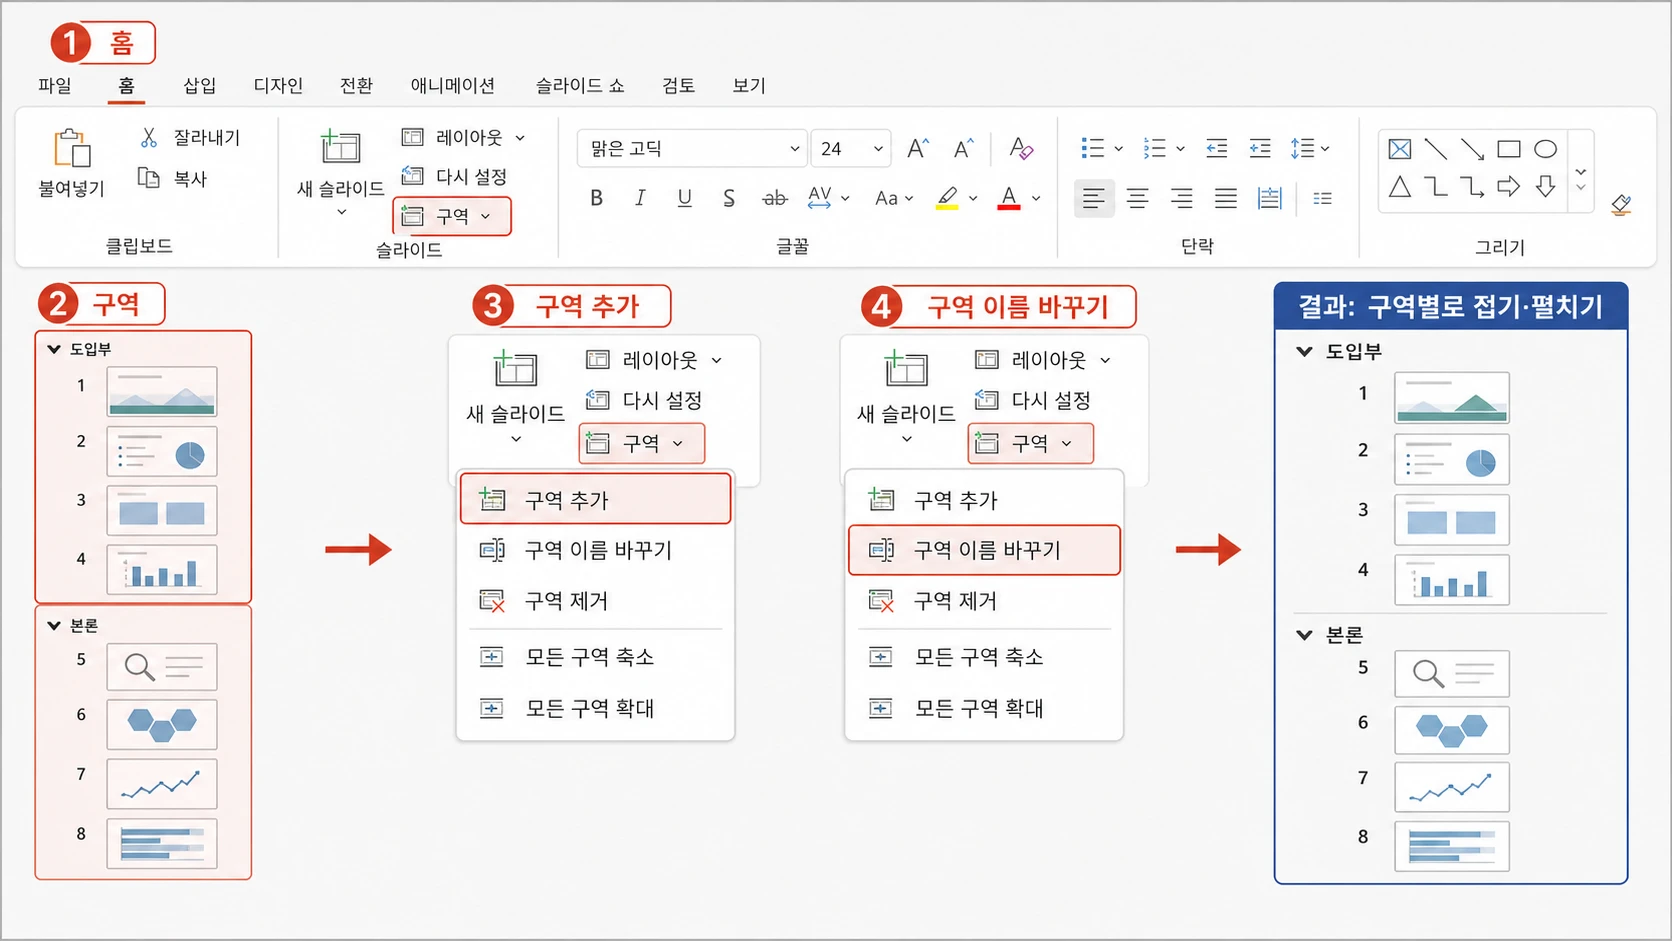Toggle bold formatting in the font group

point(596,198)
